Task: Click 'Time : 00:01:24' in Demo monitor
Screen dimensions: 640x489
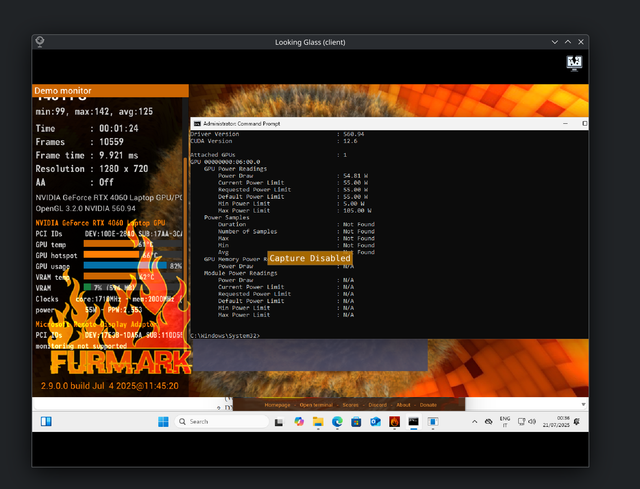Action: 87,128
